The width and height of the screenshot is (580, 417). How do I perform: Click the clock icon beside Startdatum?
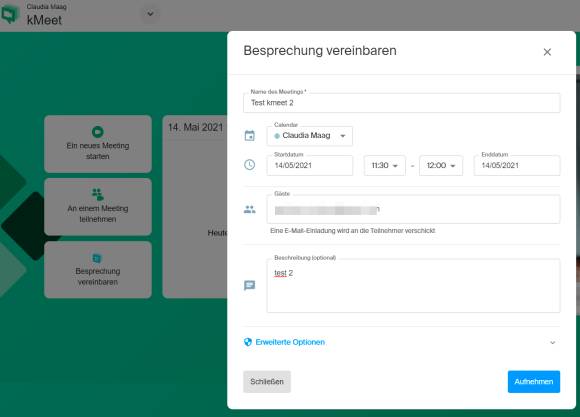click(250, 165)
